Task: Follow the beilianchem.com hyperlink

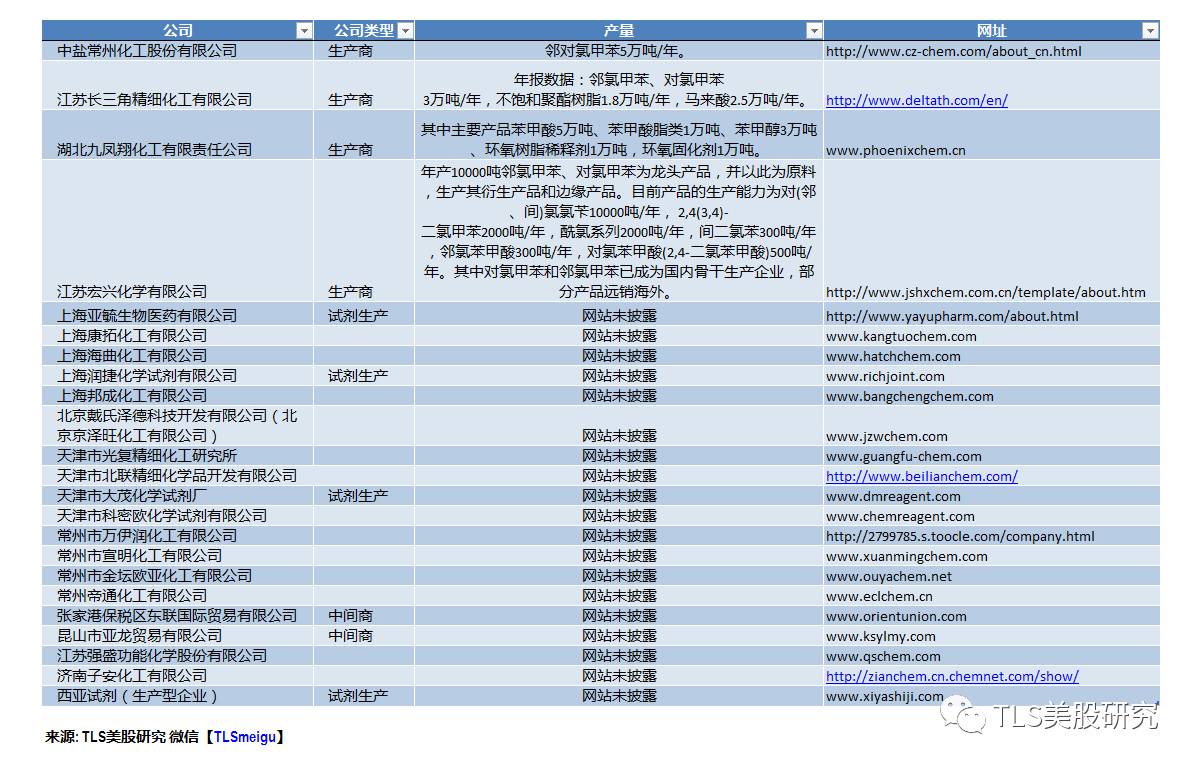Action: point(921,476)
